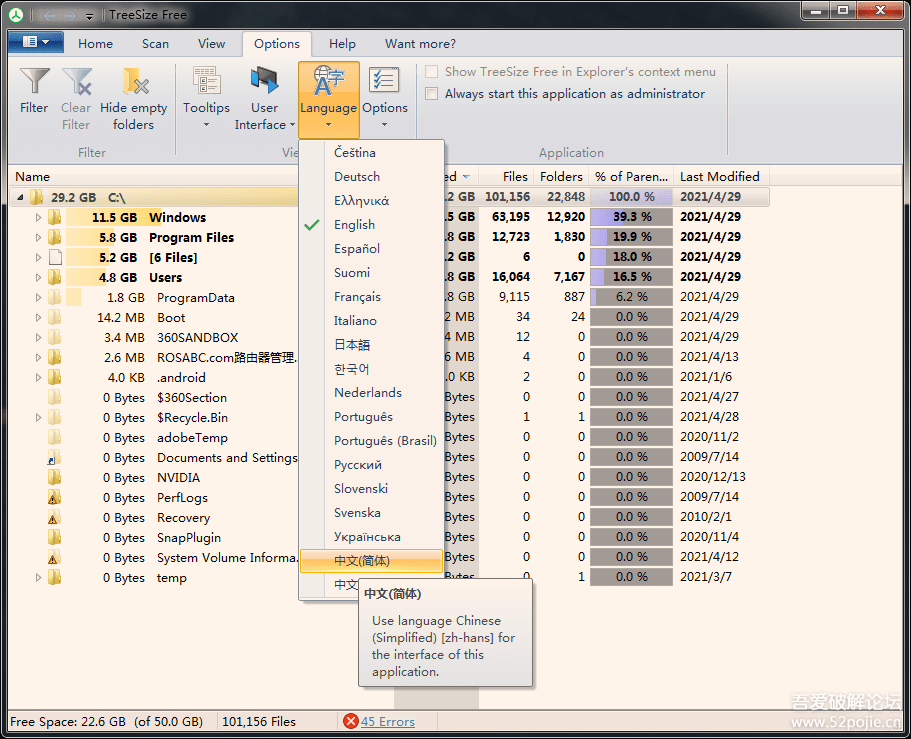
Task: Sort by the Last Modified column header
Action: tap(720, 177)
